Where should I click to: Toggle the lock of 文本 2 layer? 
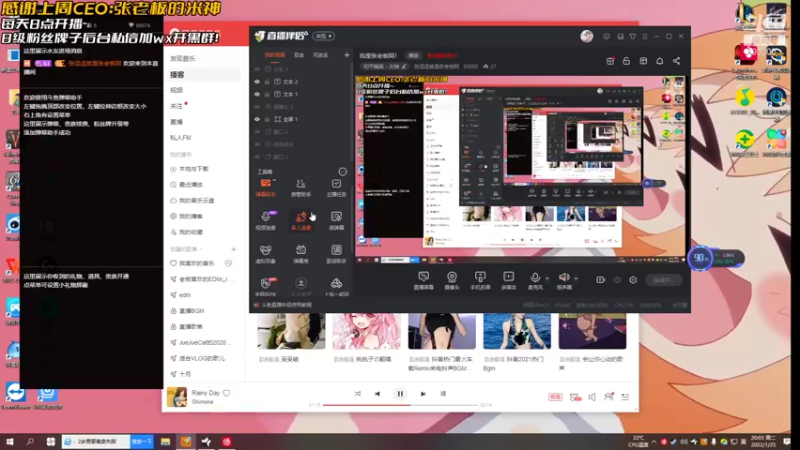267,82
